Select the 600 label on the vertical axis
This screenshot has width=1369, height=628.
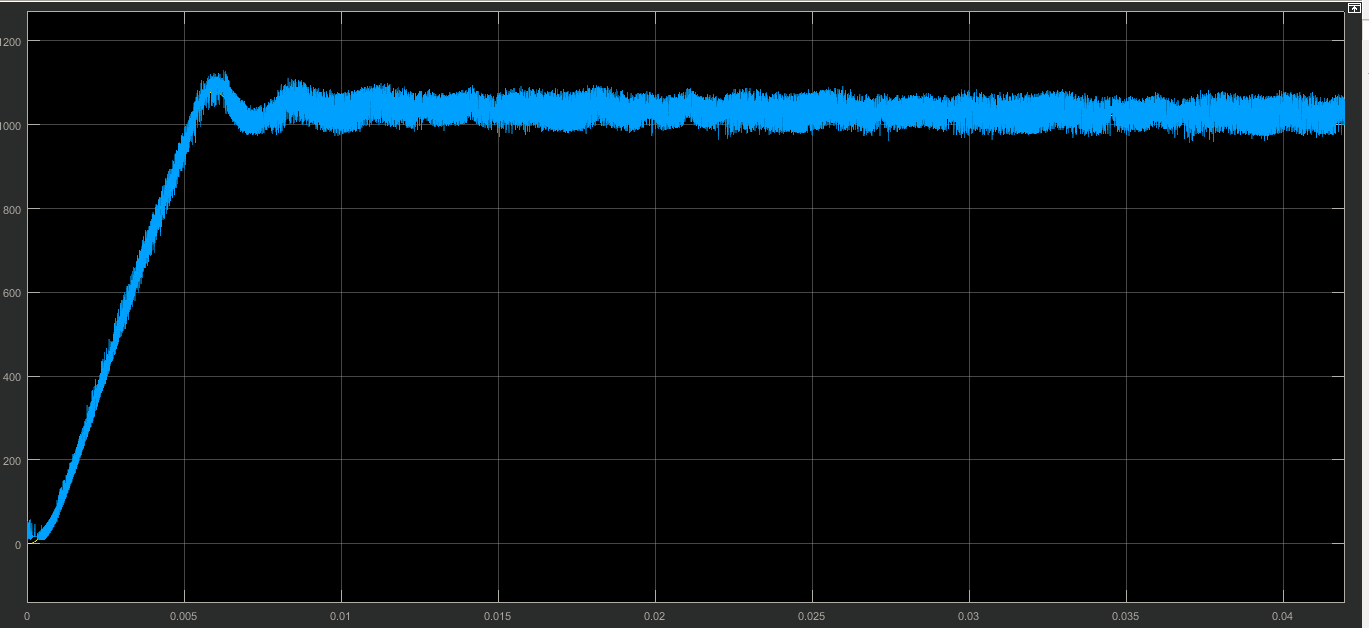pos(10,293)
